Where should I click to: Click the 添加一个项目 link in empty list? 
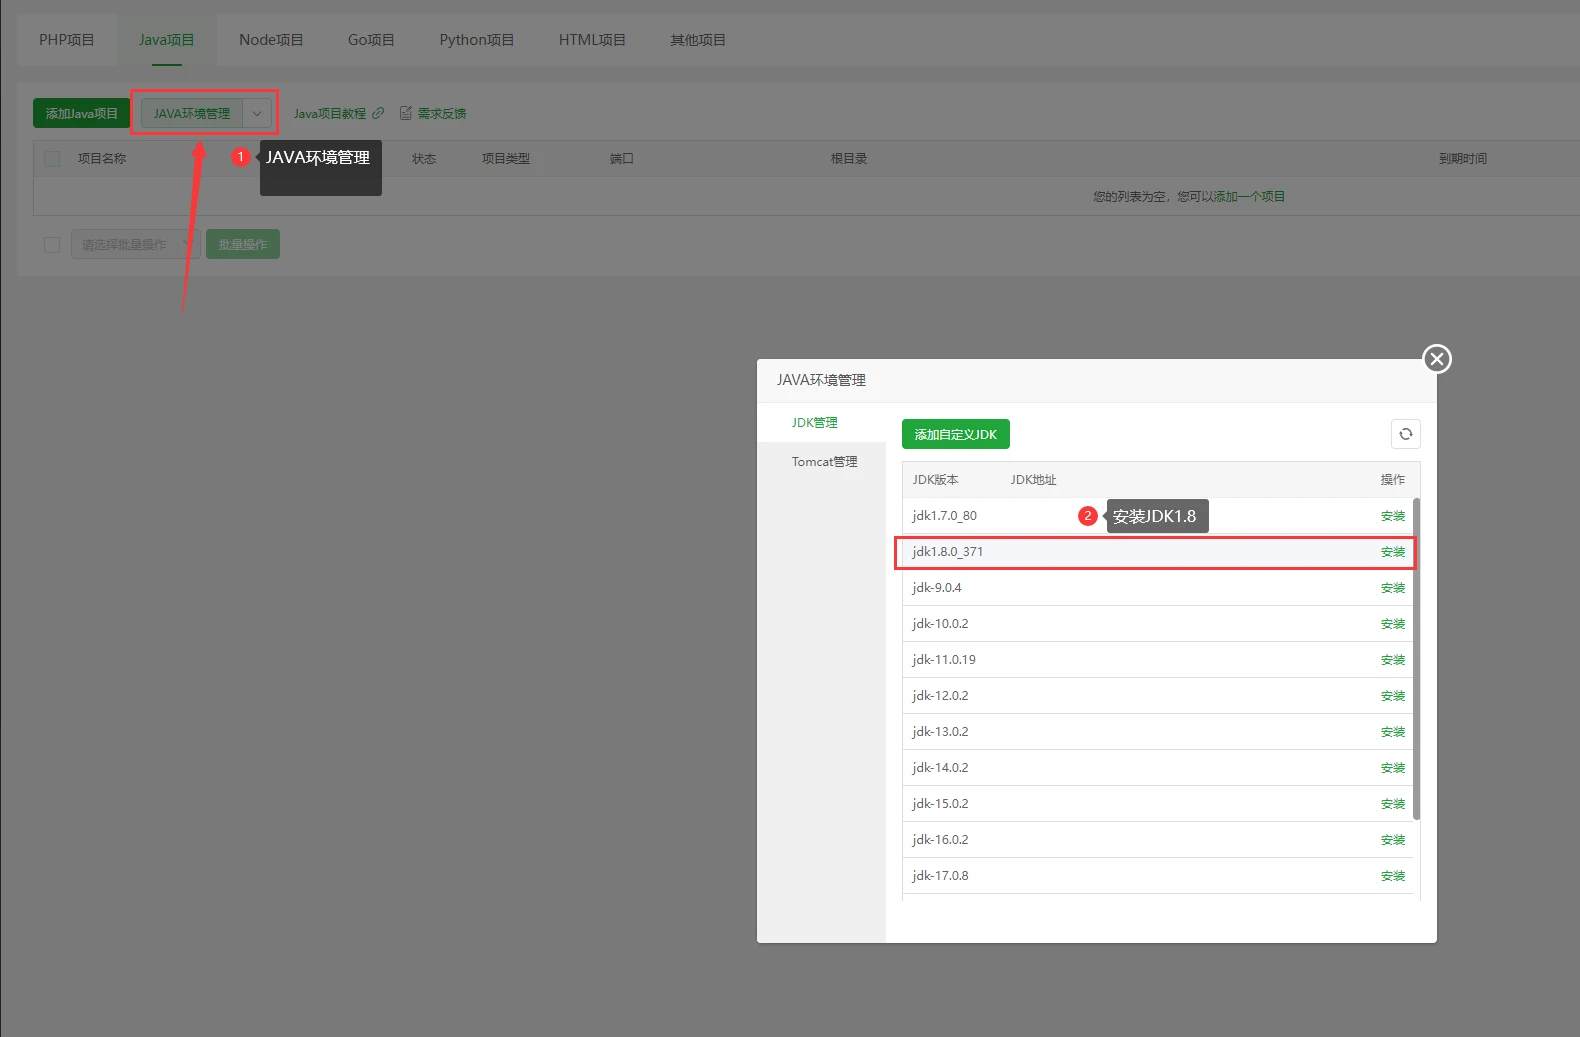click(x=1249, y=197)
